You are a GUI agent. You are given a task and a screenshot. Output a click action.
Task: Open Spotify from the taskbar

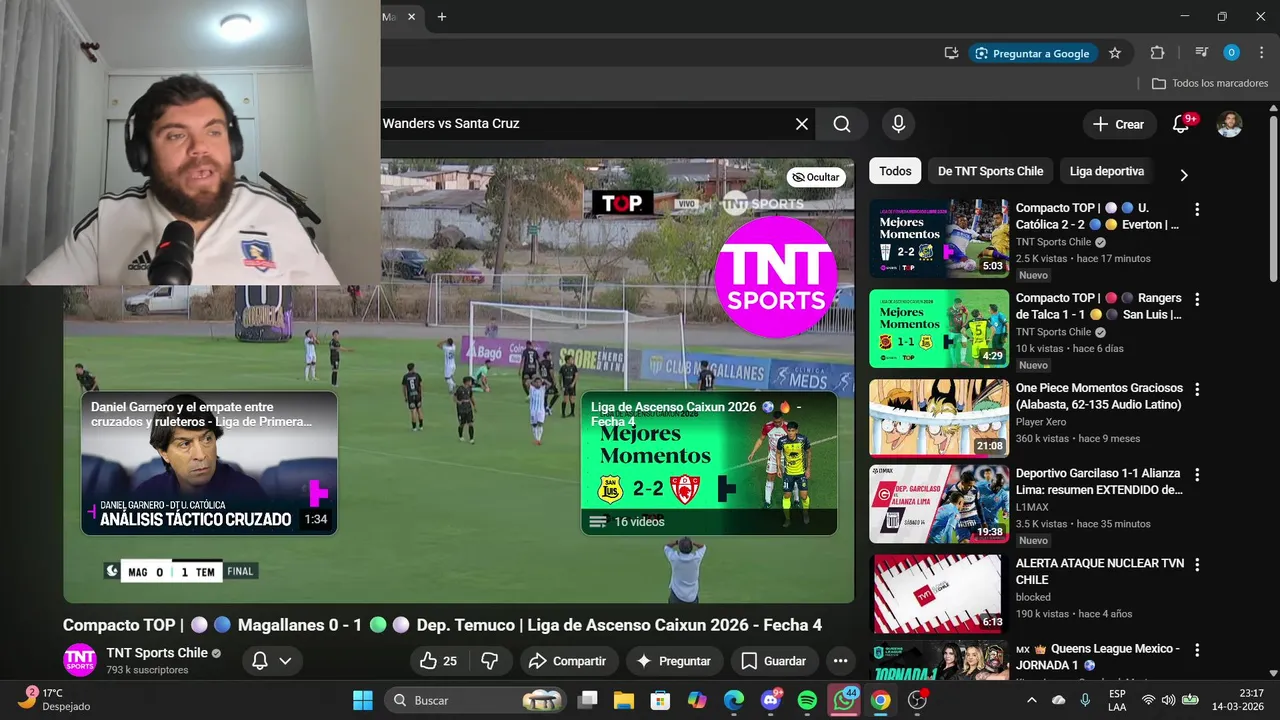tap(807, 700)
